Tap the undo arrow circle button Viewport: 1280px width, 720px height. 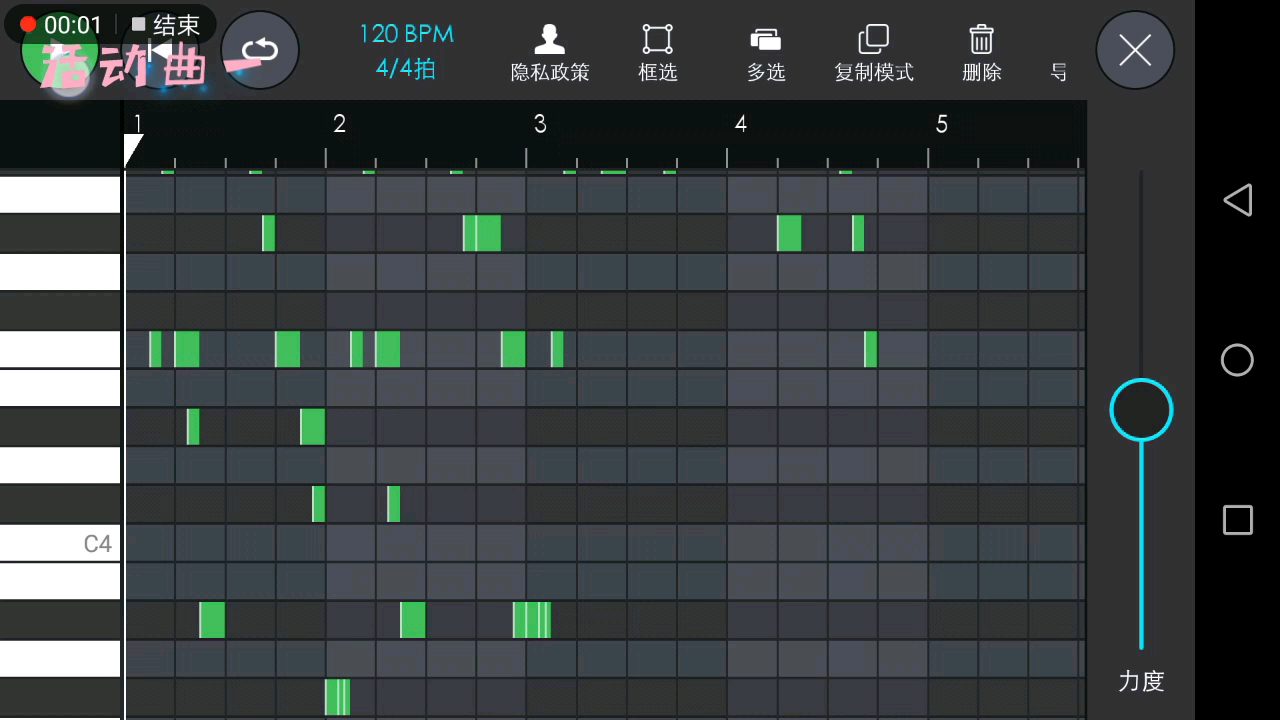pos(260,50)
